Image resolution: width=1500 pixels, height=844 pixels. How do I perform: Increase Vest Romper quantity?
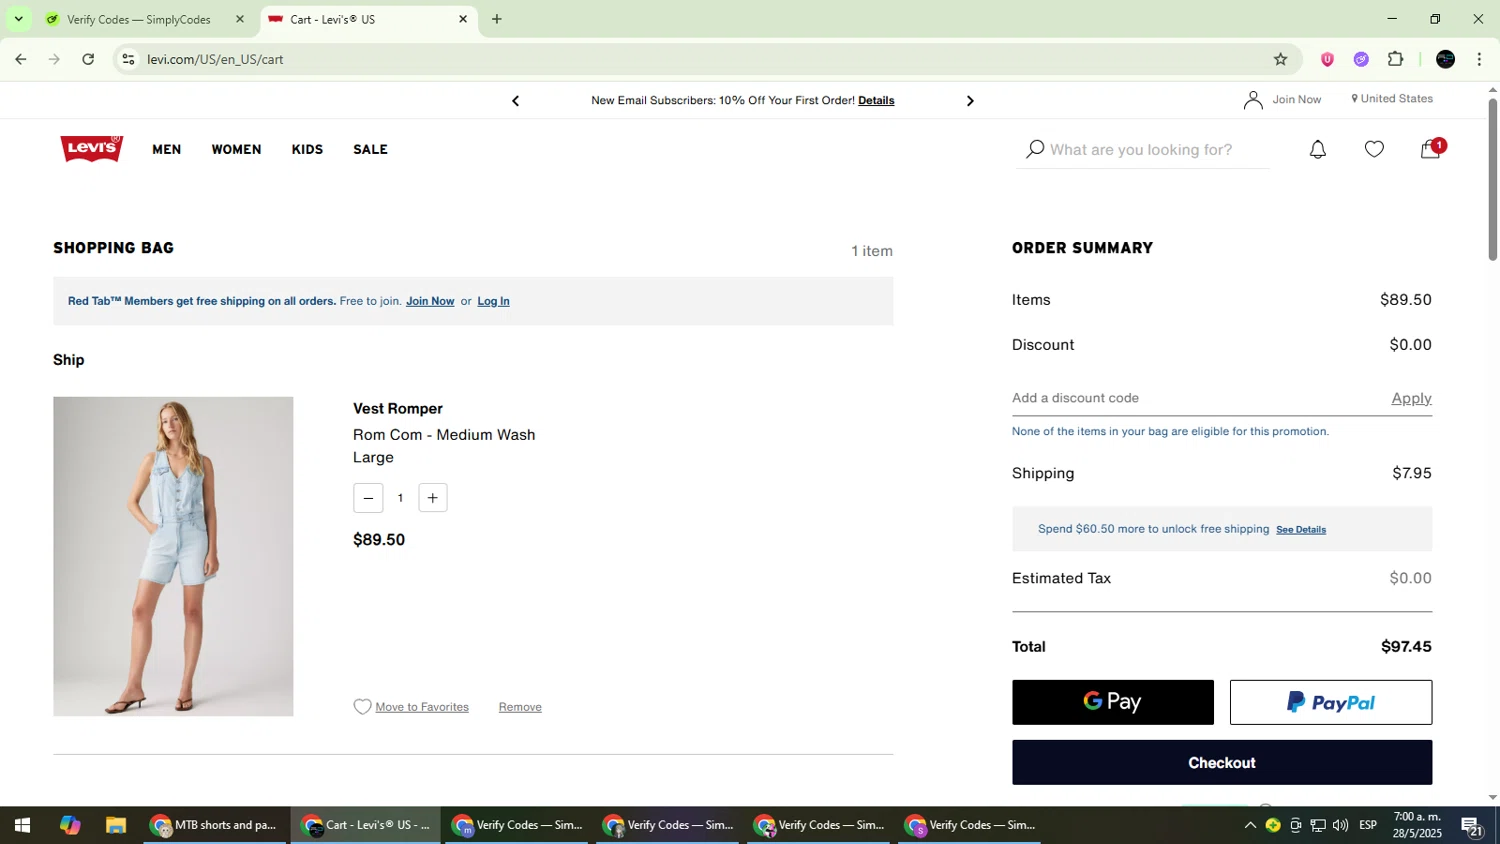click(432, 498)
